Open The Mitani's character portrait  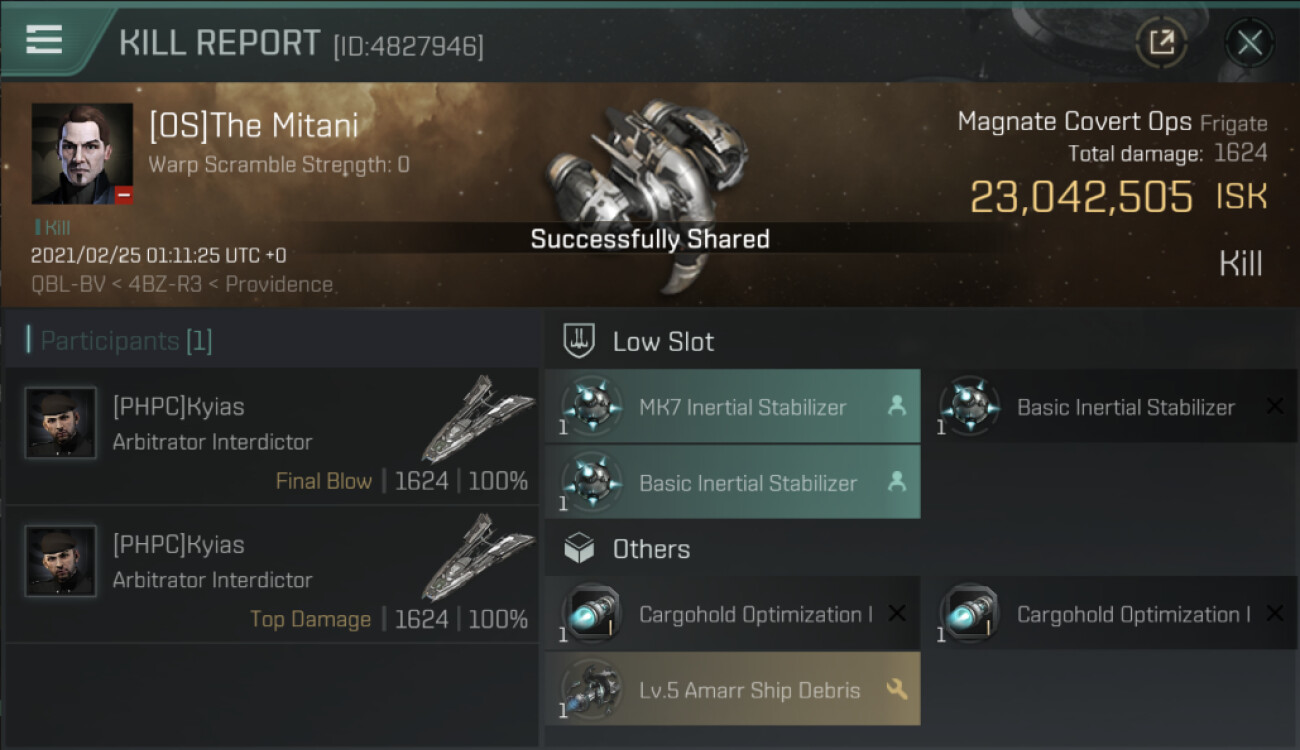coord(82,153)
